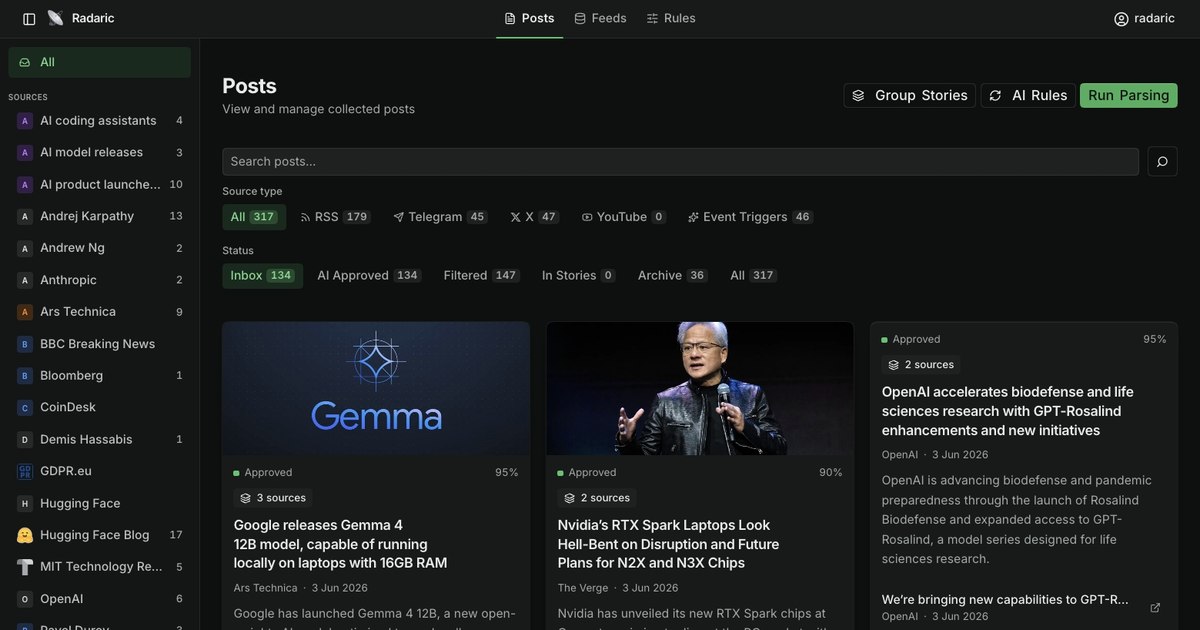Image resolution: width=1200 pixels, height=630 pixels.
Task: Select the Telegram source type filter
Action: pos(440,217)
